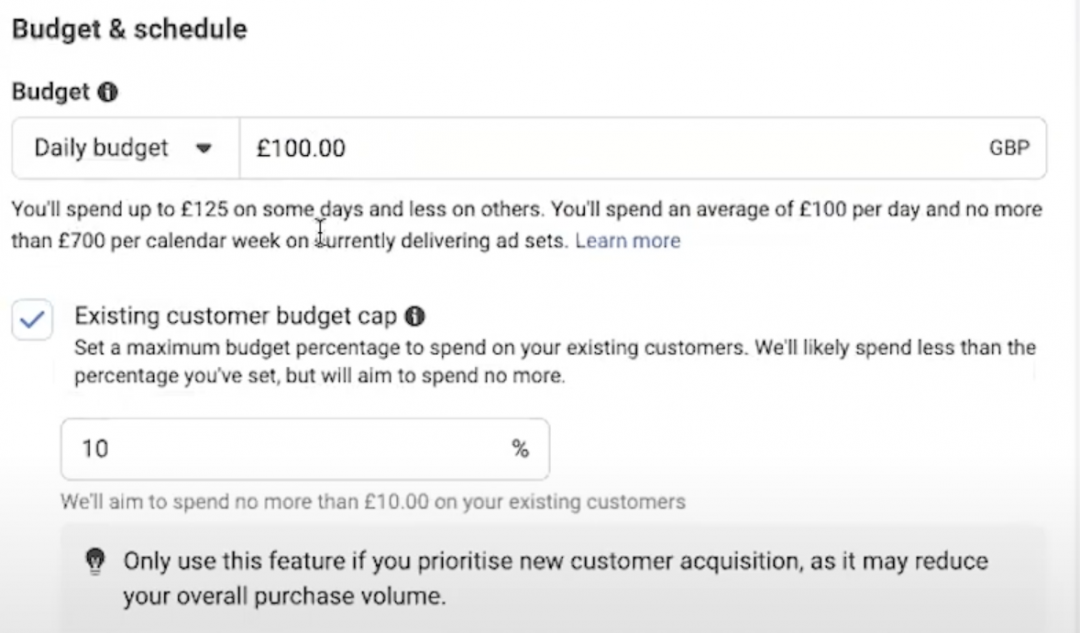Click the Budget & schedule section heading
Image resolution: width=1080 pixels, height=633 pixels.
pos(129,29)
